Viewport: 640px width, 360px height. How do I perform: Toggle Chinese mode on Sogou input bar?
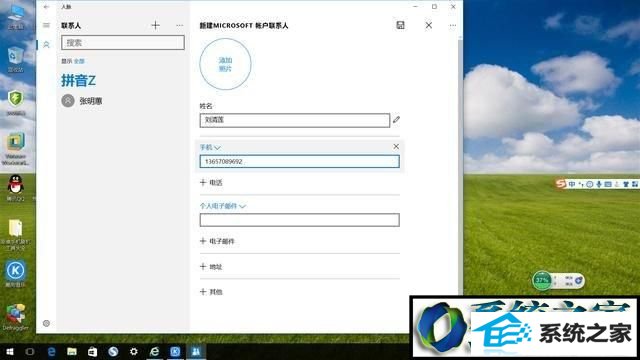(572, 184)
